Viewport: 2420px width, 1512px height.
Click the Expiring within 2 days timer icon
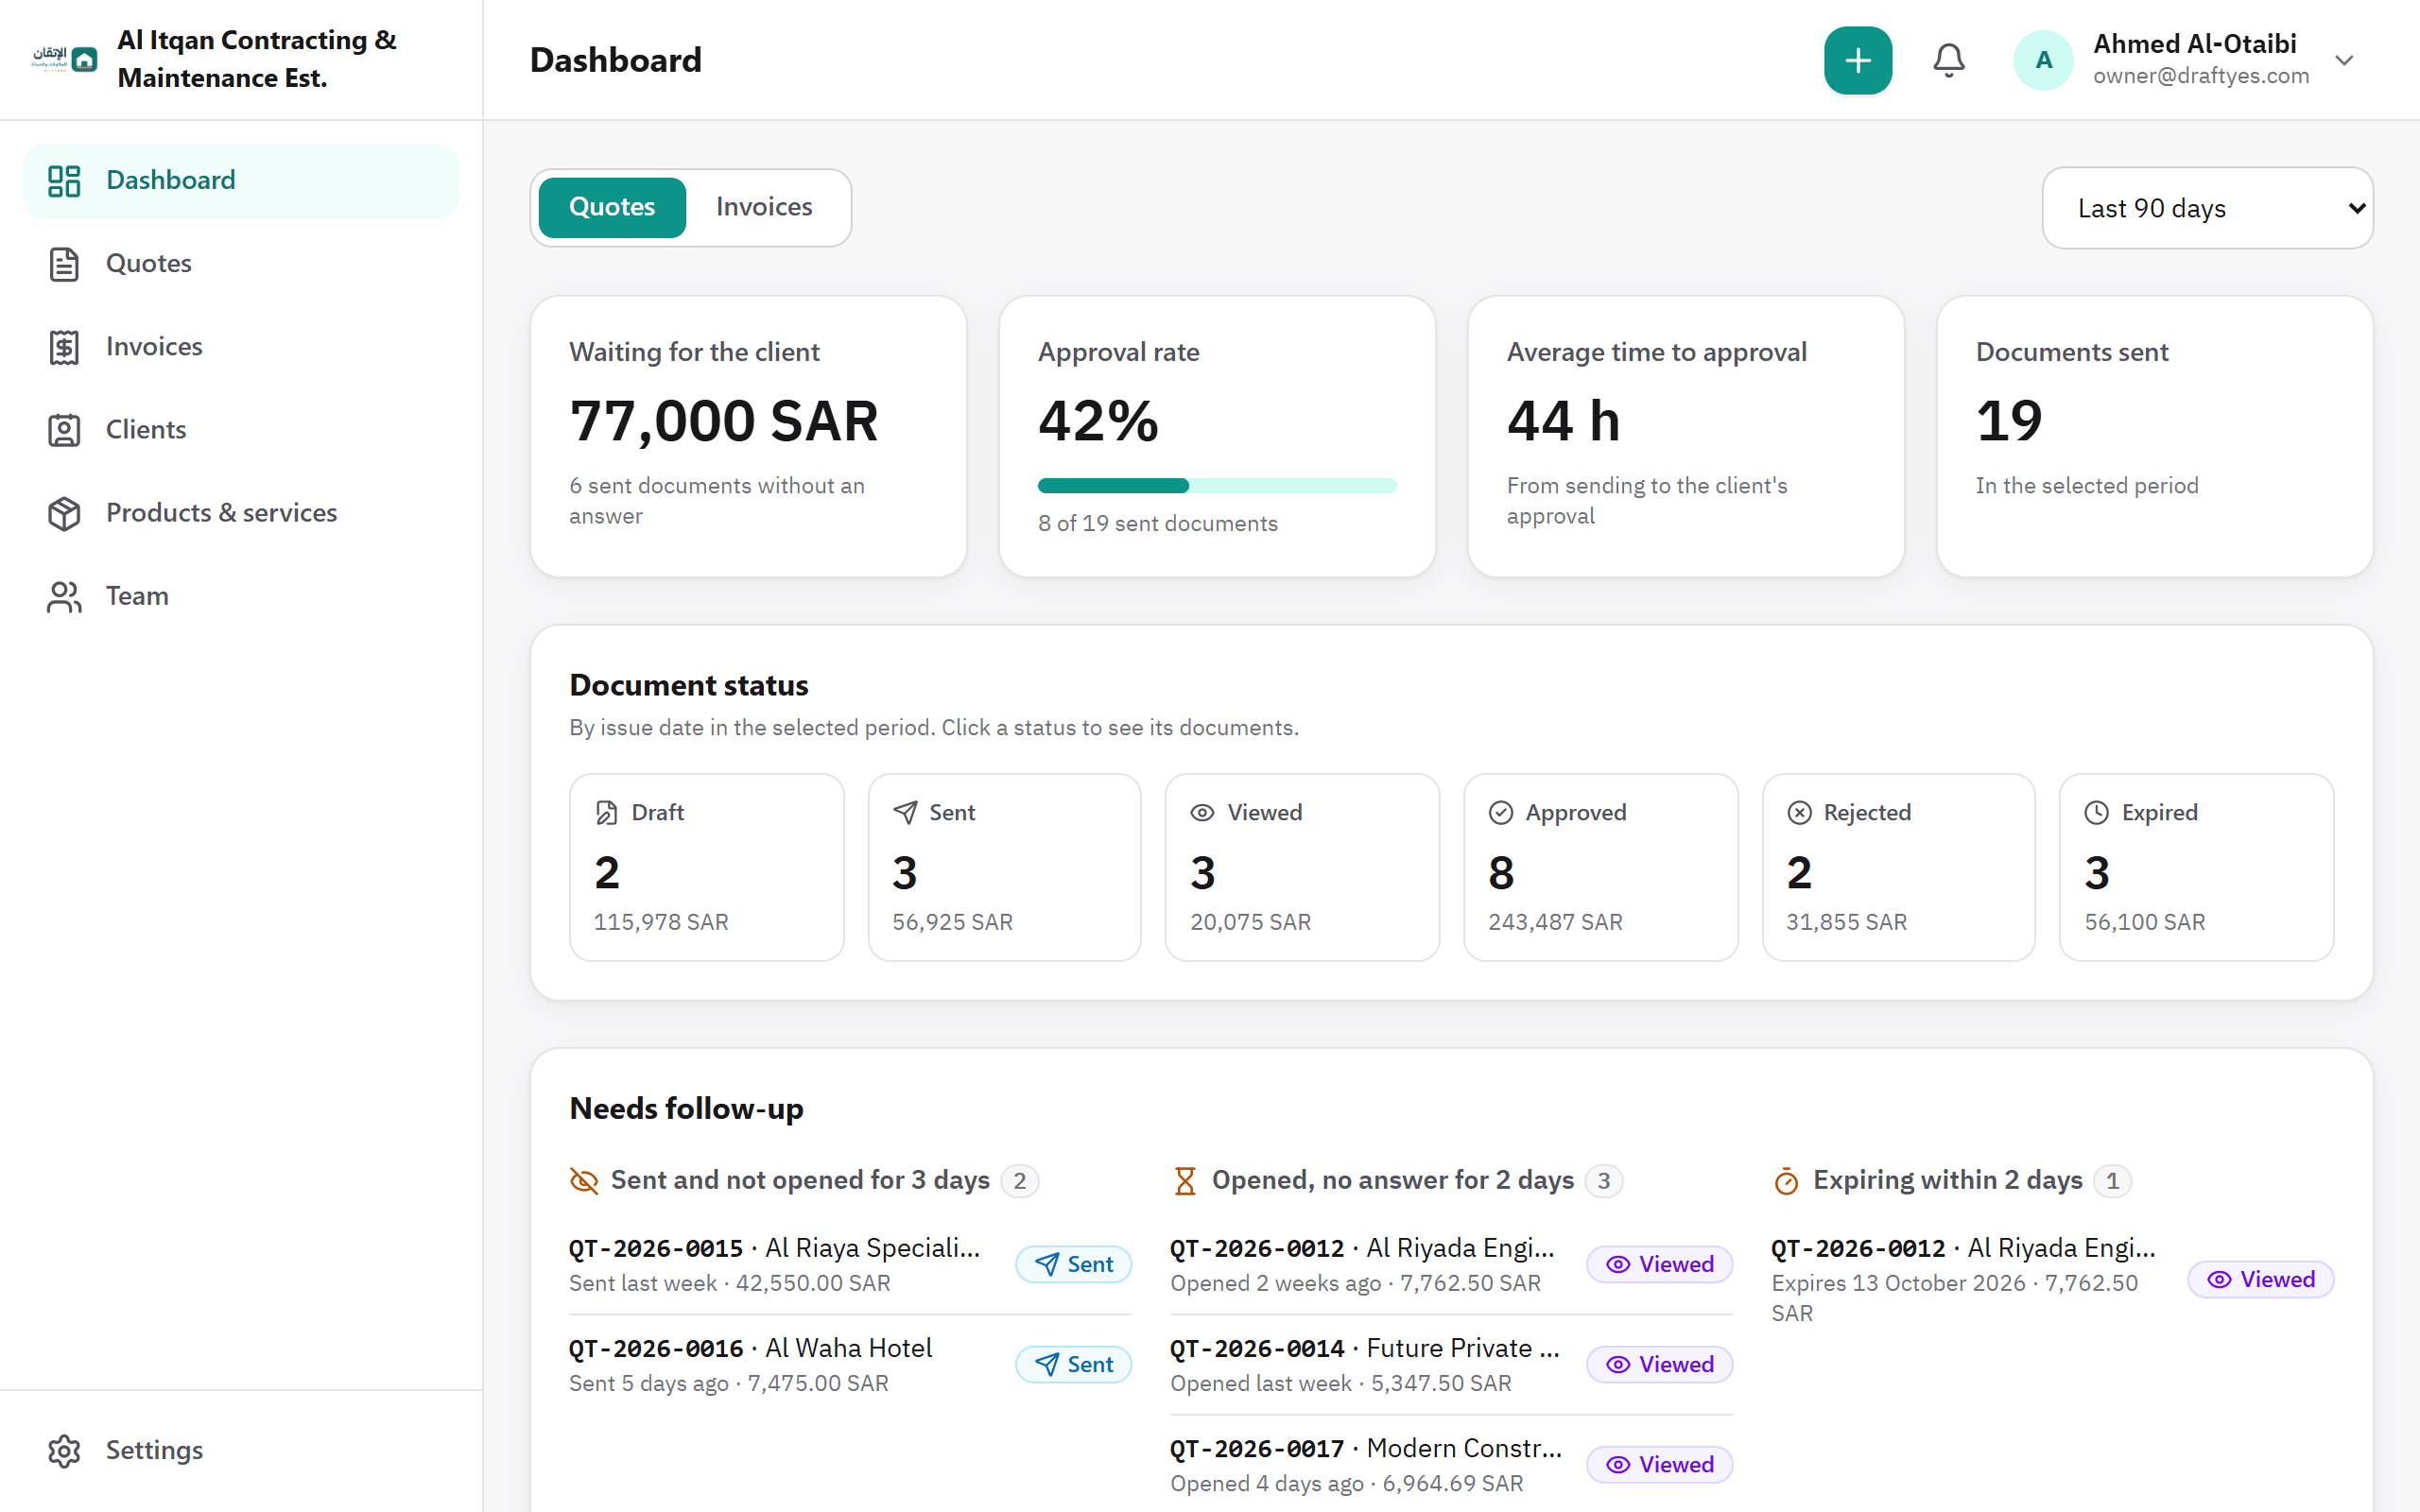1786,1180
